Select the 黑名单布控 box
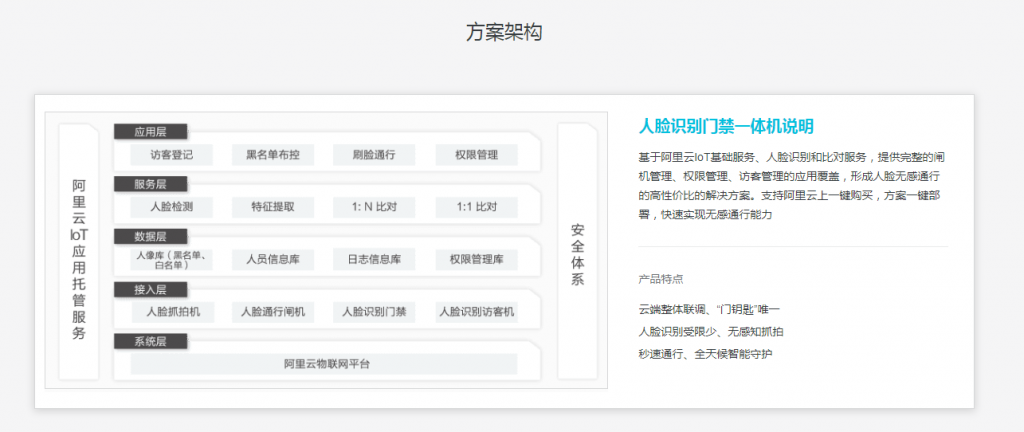 pos(273,155)
